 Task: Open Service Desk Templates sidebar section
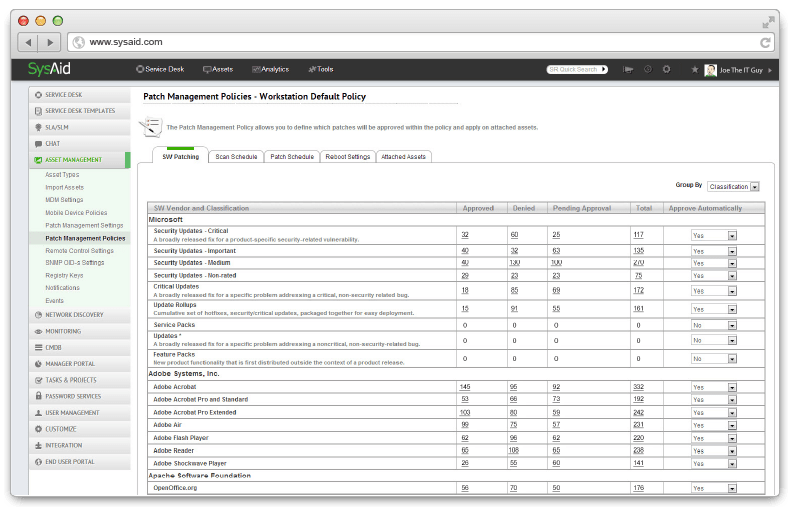click(x=80, y=111)
